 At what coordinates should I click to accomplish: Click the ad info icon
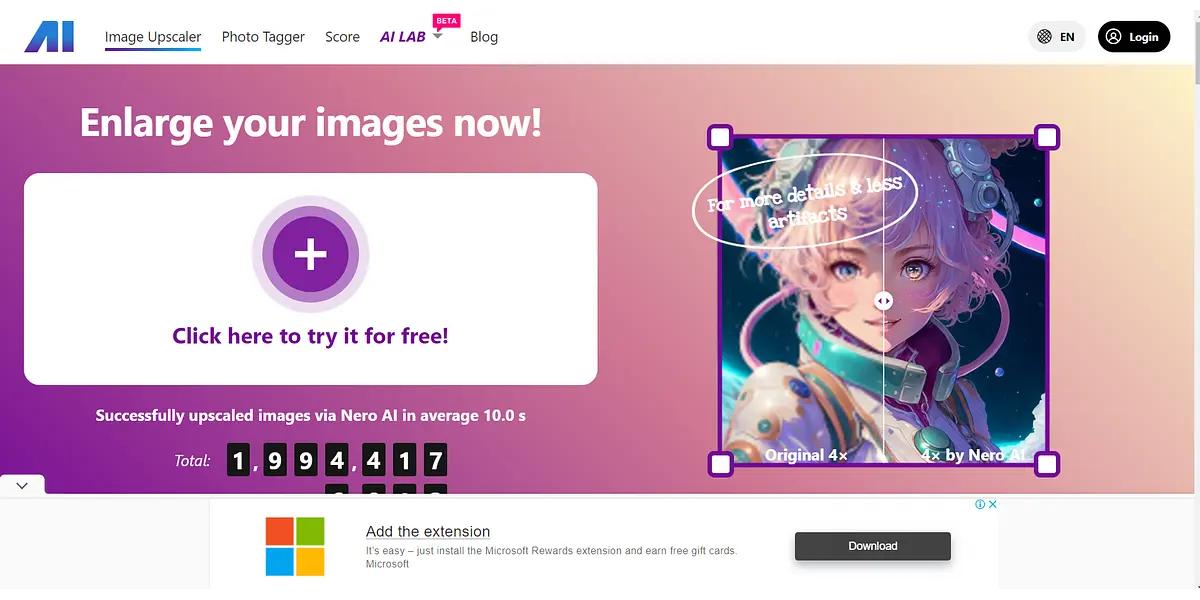click(981, 504)
